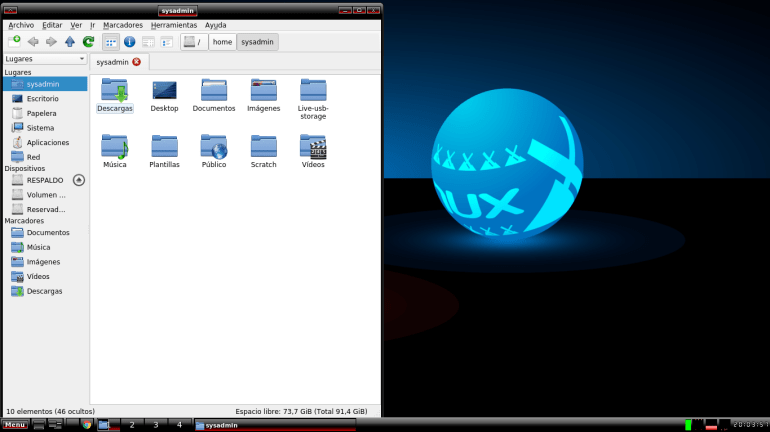Reload the current folder view

tap(88, 41)
